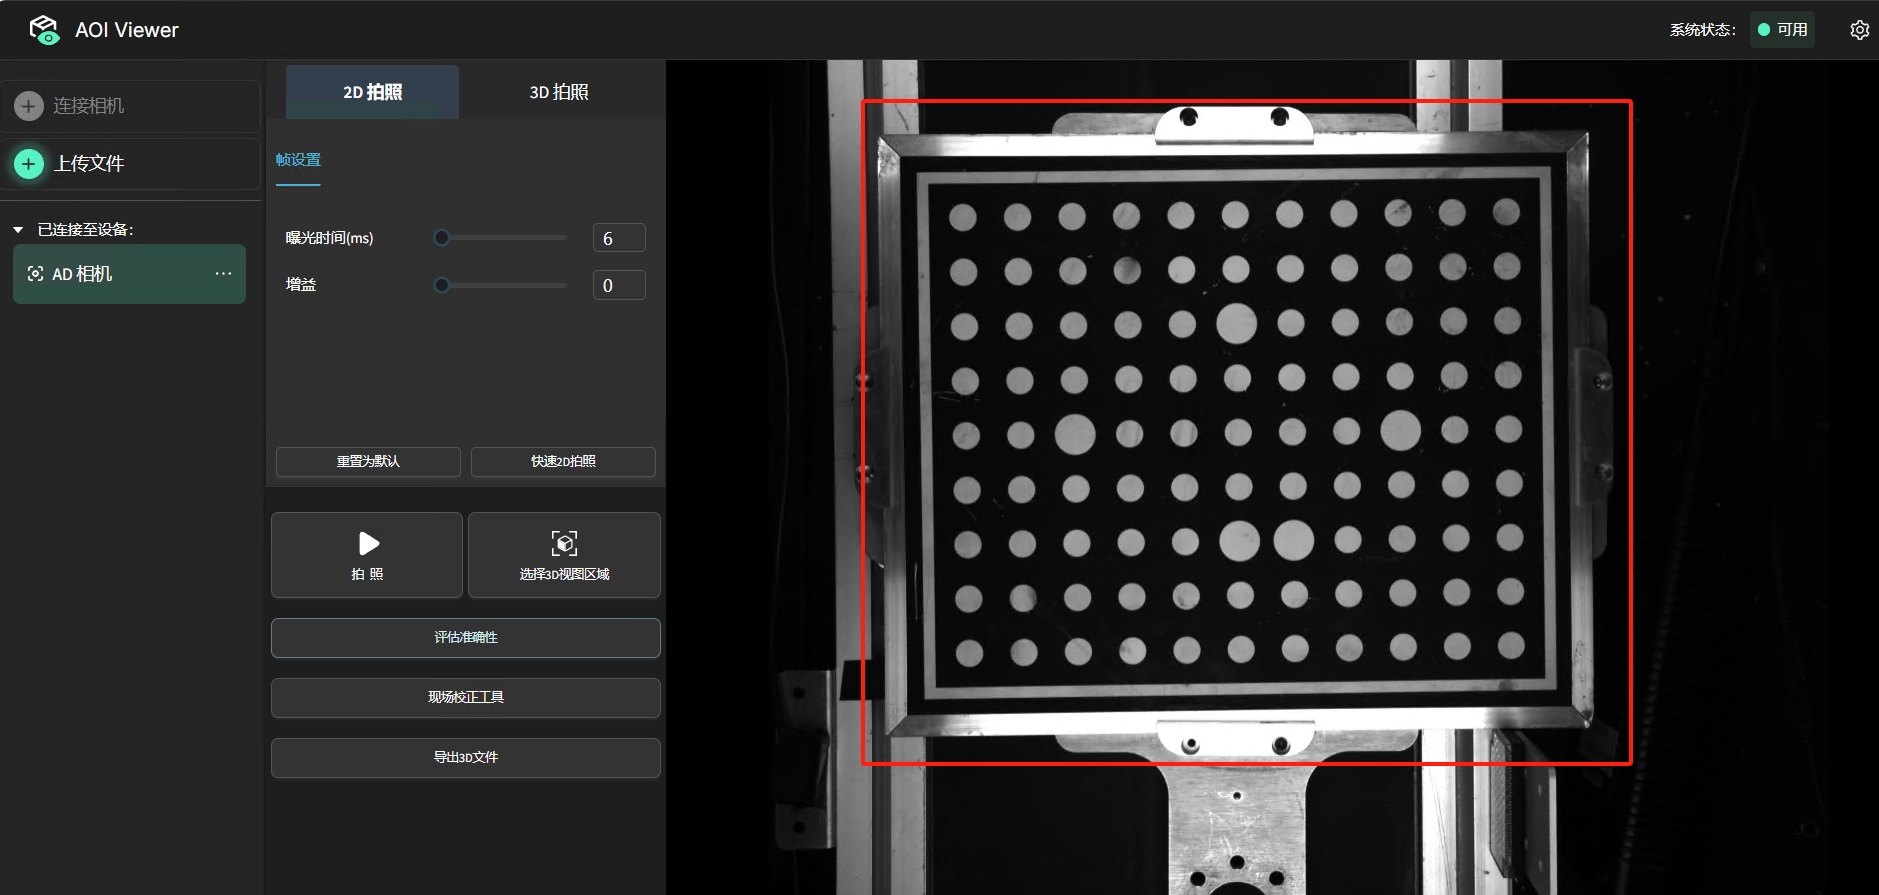The width and height of the screenshot is (1879, 895).
Task: Switch to the 2D 拍照 tab
Action: pos(372,92)
